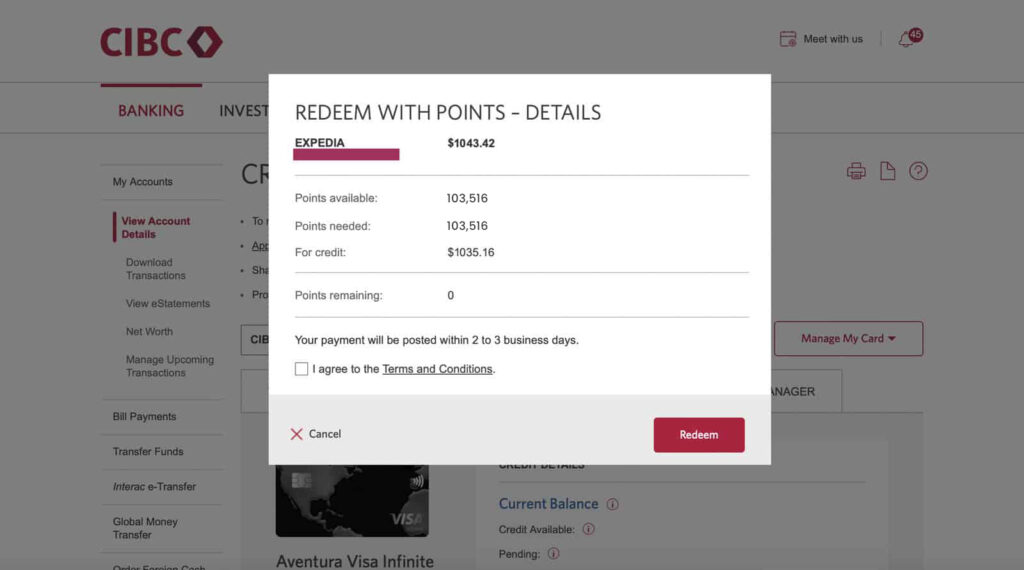Click the Meet with us calendar icon
The image size is (1024, 570).
click(788, 39)
